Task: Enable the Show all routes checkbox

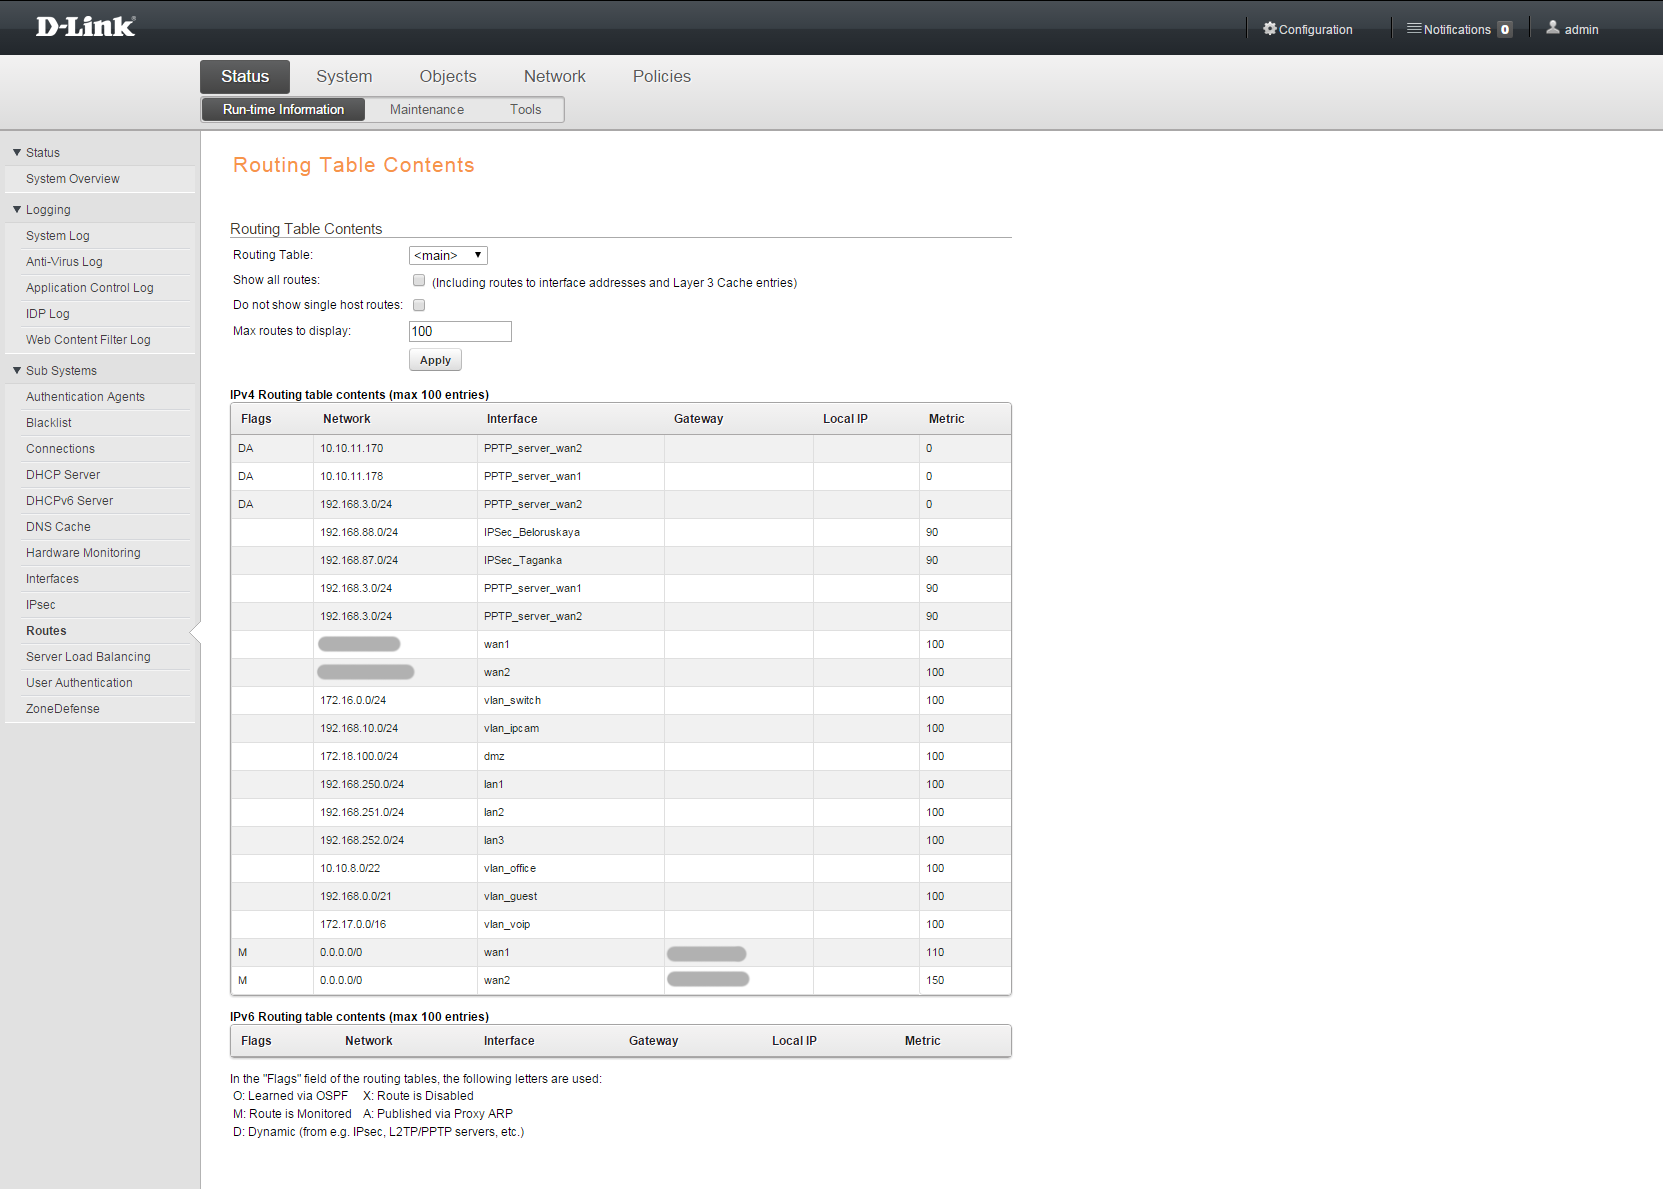Action: (419, 281)
